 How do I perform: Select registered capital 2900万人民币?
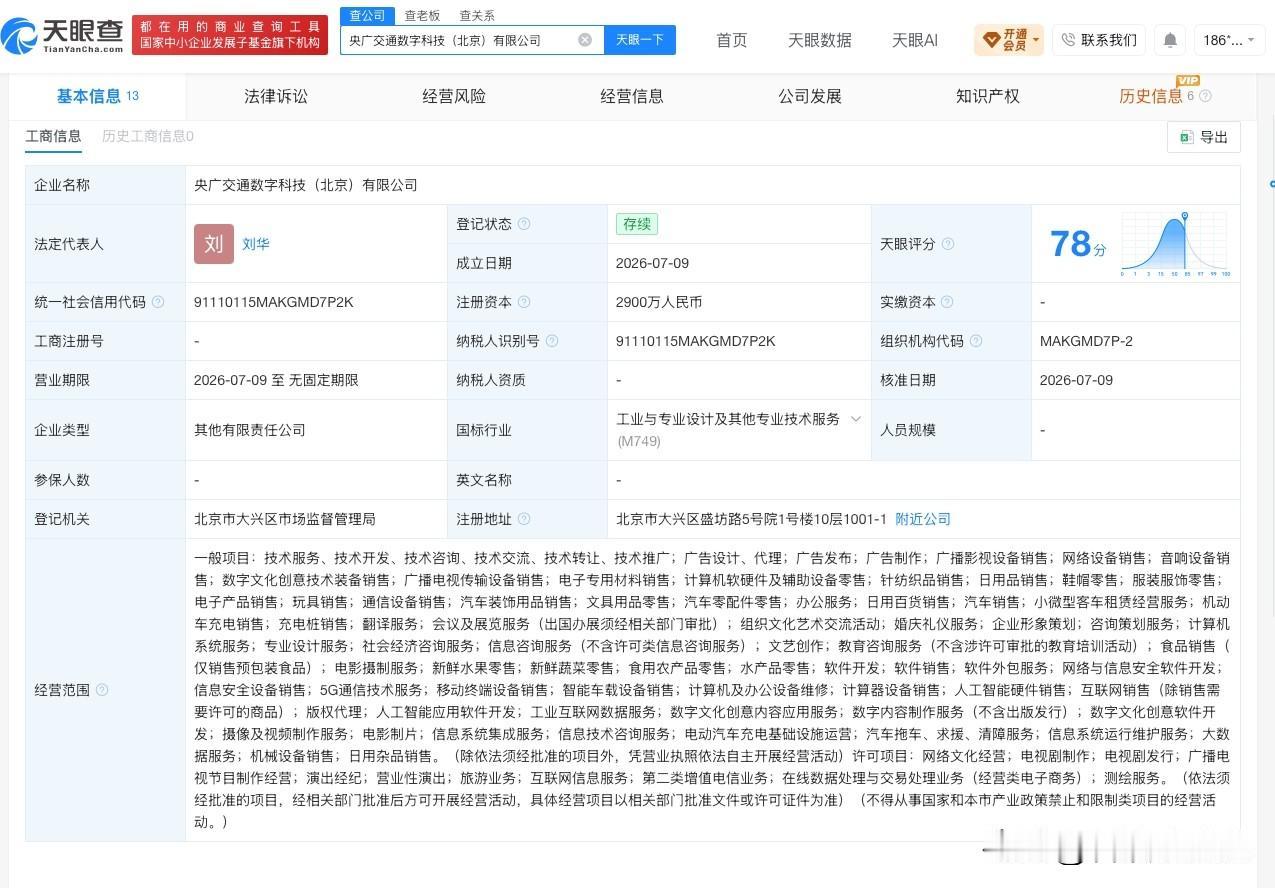[659, 302]
